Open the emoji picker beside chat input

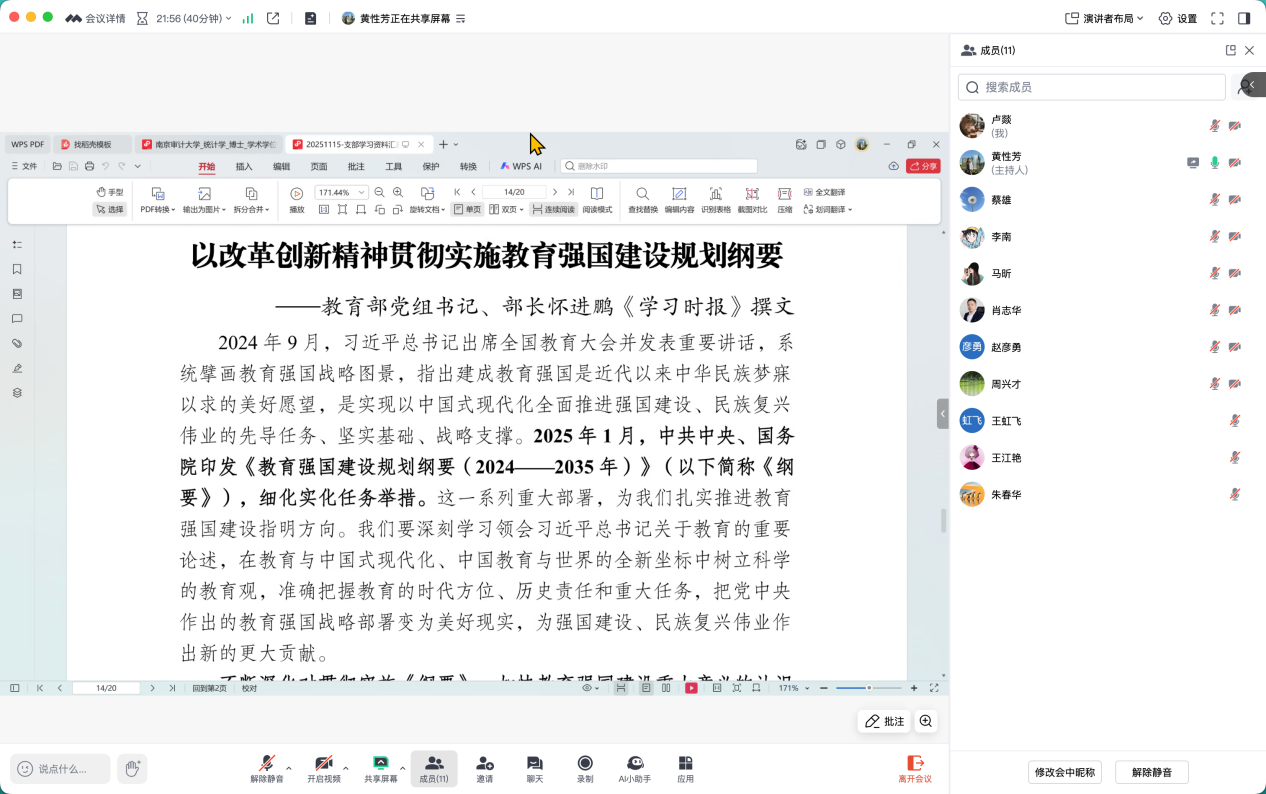click(25, 768)
